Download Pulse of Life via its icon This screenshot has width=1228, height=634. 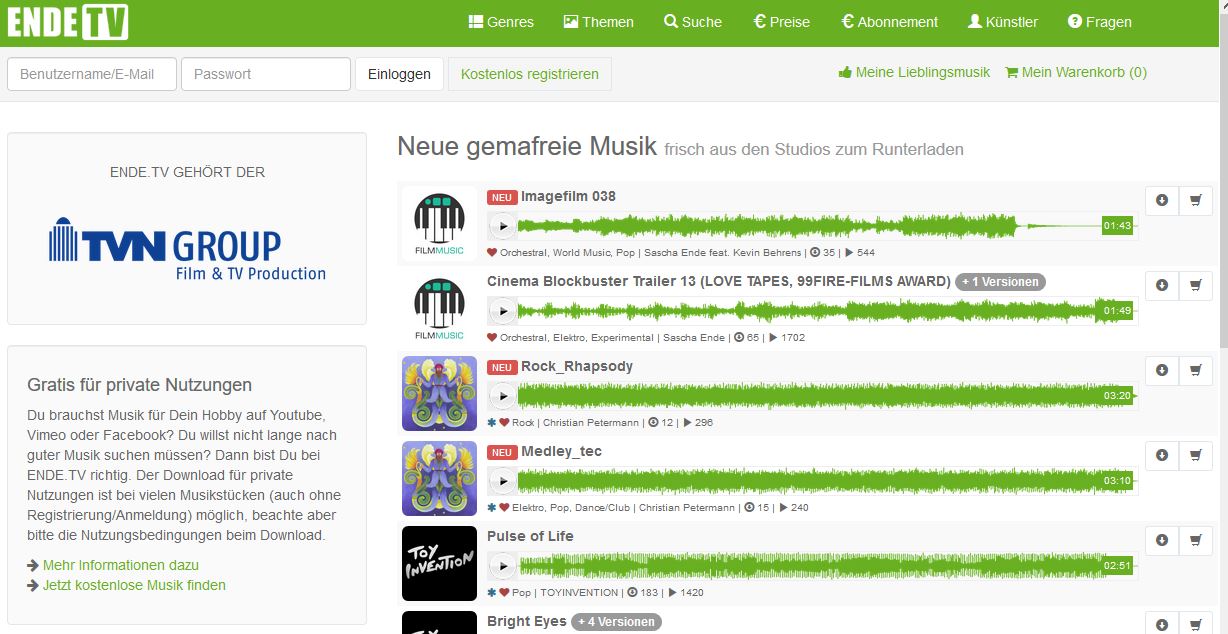1162,540
